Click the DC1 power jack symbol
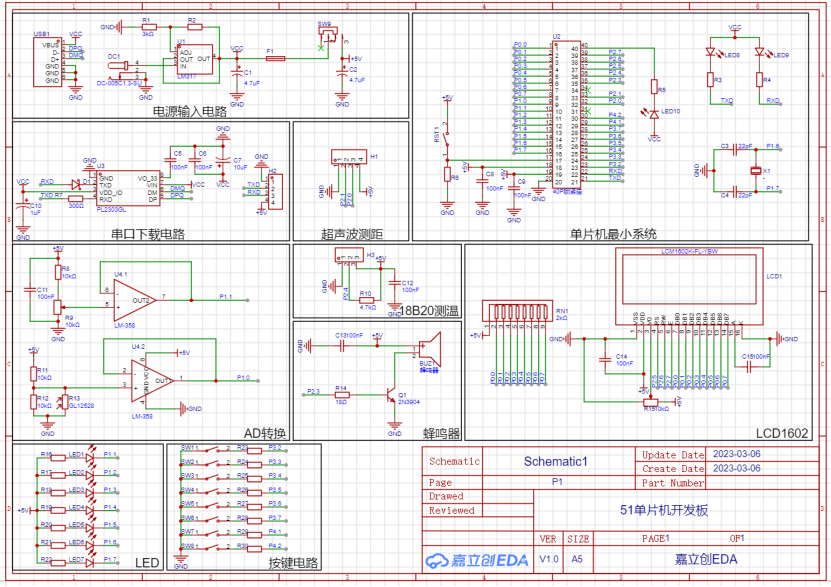Image resolution: width=831 pixels, height=587 pixels. point(127,69)
